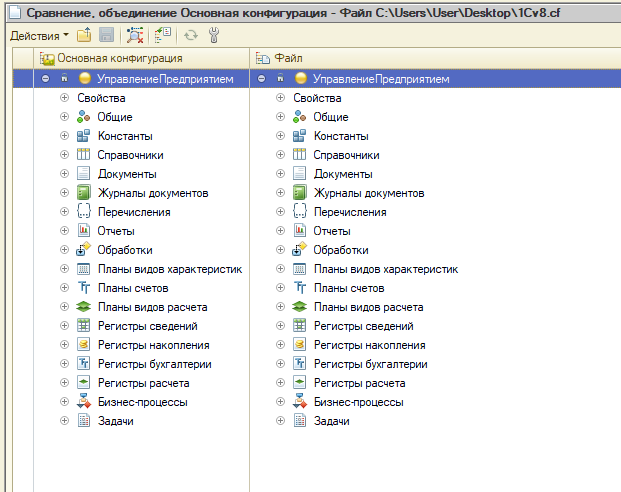Click yellow sphere icon of right УправлениеПредприятием
The height and width of the screenshot is (492, 621).
[301, 78]
